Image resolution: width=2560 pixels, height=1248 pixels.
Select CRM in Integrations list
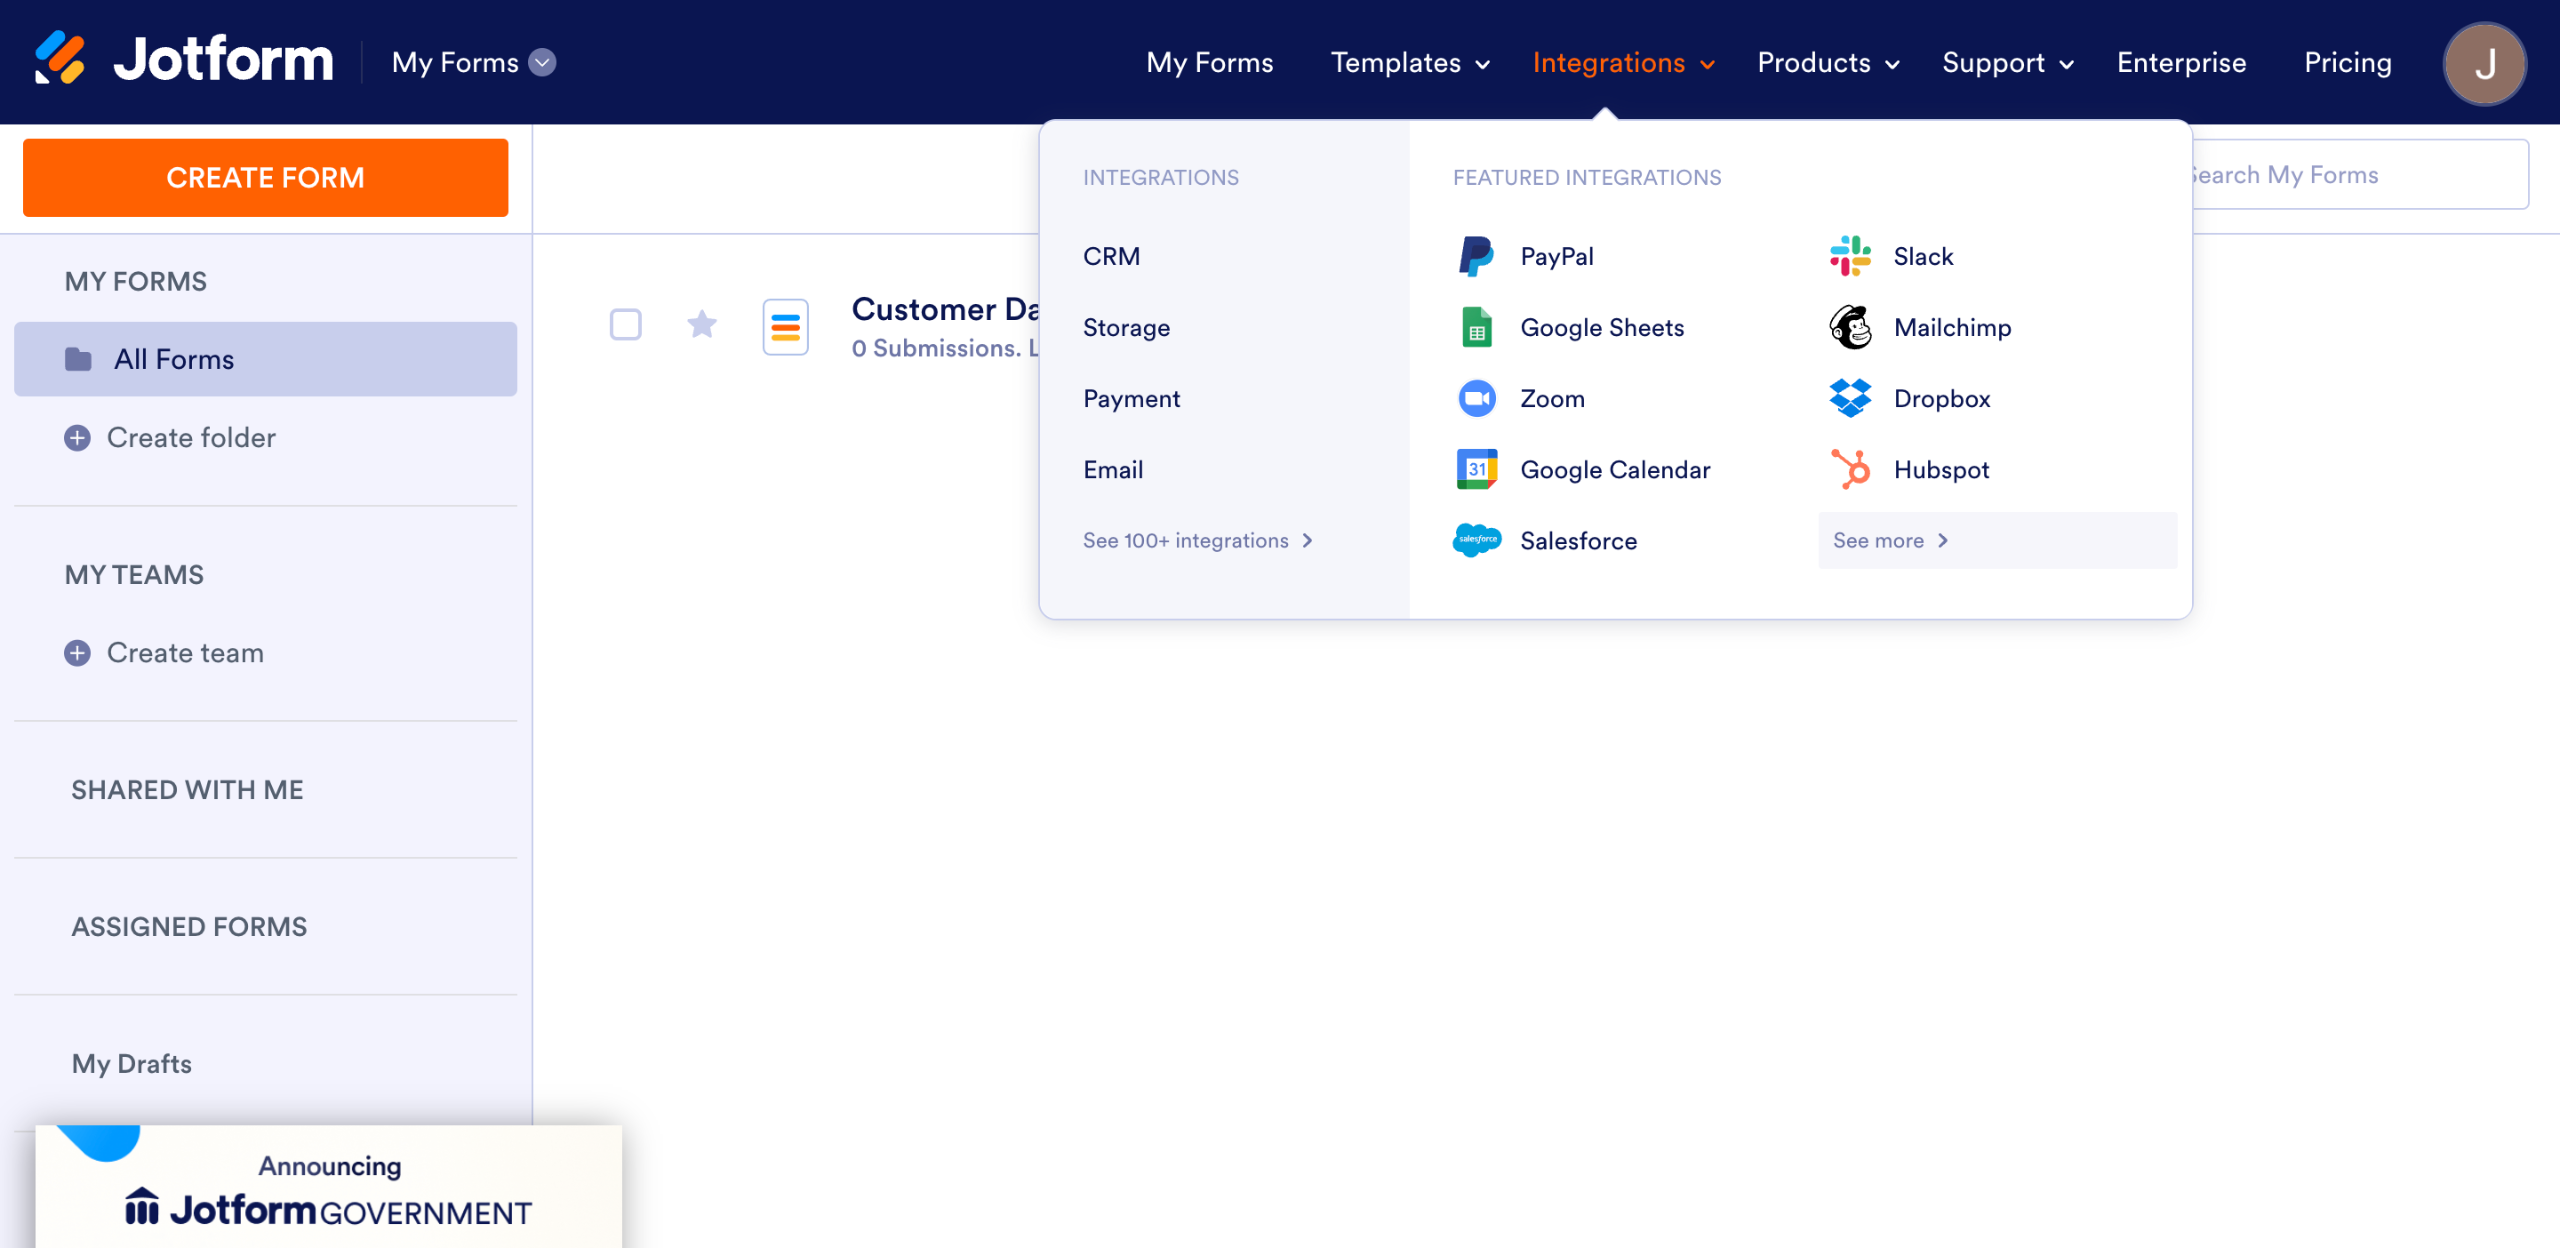(x=1111, y=256)
